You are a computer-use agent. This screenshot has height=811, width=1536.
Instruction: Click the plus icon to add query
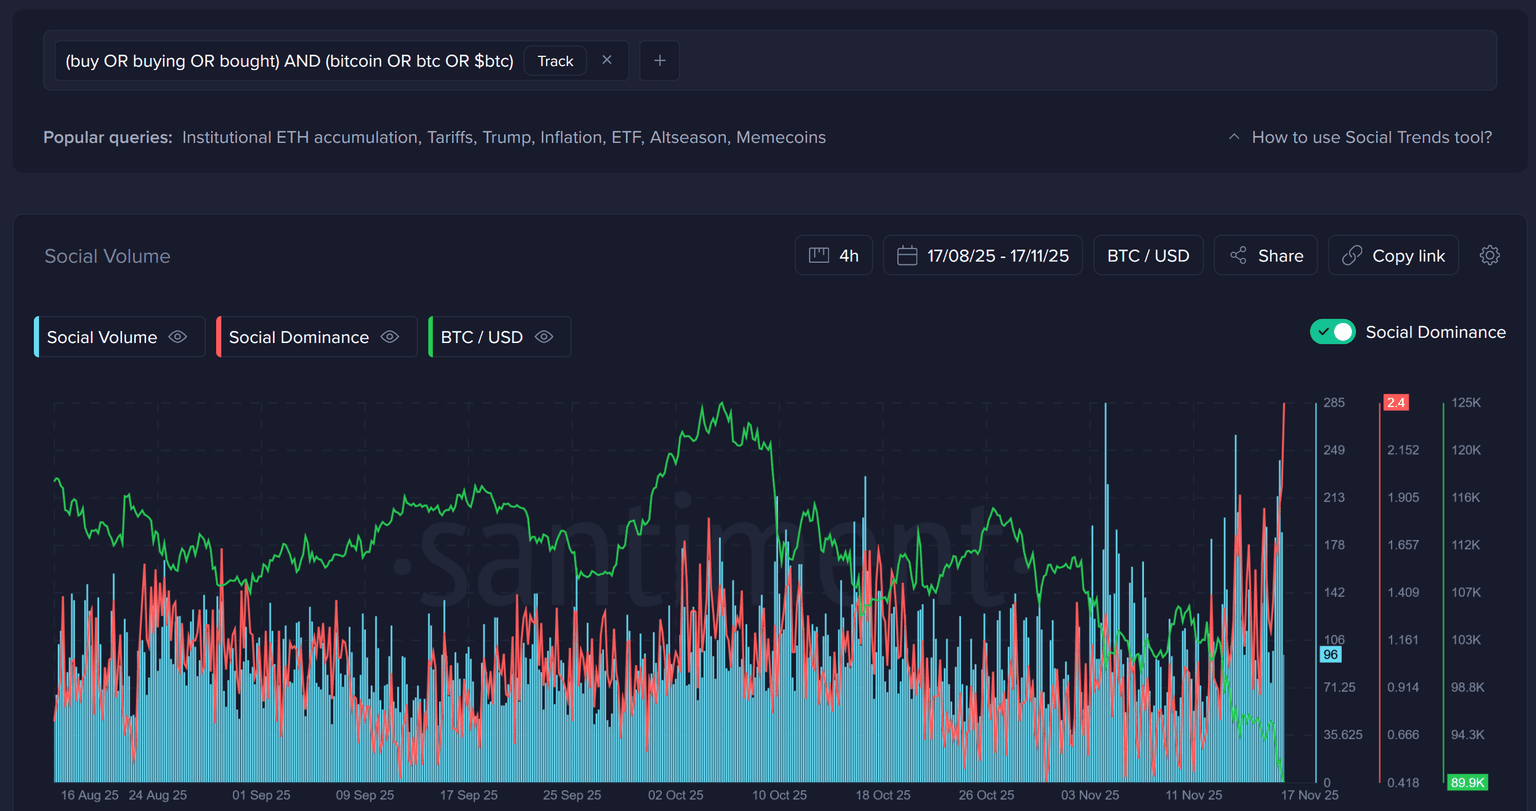click(659, 61)
